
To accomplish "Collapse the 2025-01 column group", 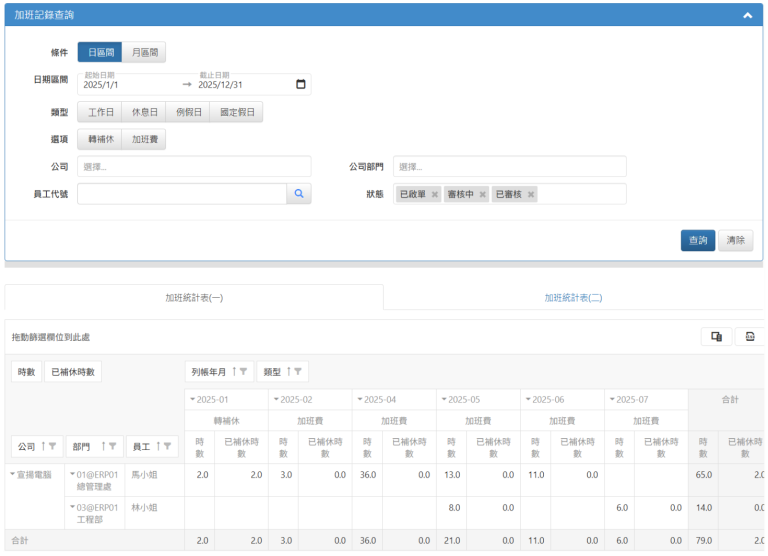I will 192,399.
